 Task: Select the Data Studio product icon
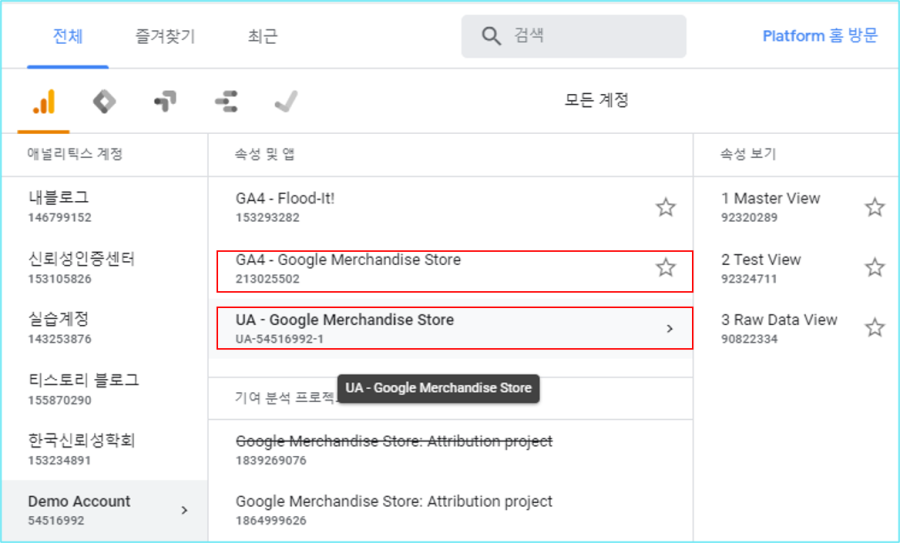(x=226, y=102)
